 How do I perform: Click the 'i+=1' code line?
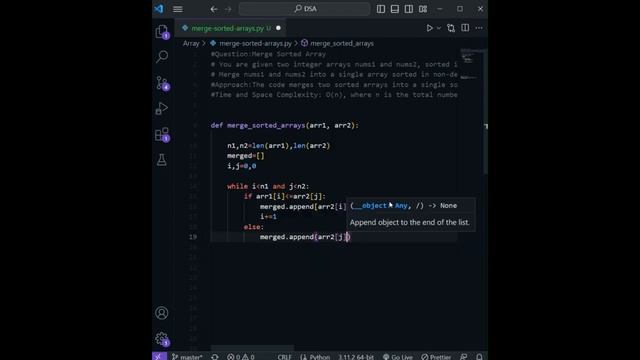(268, 216)
